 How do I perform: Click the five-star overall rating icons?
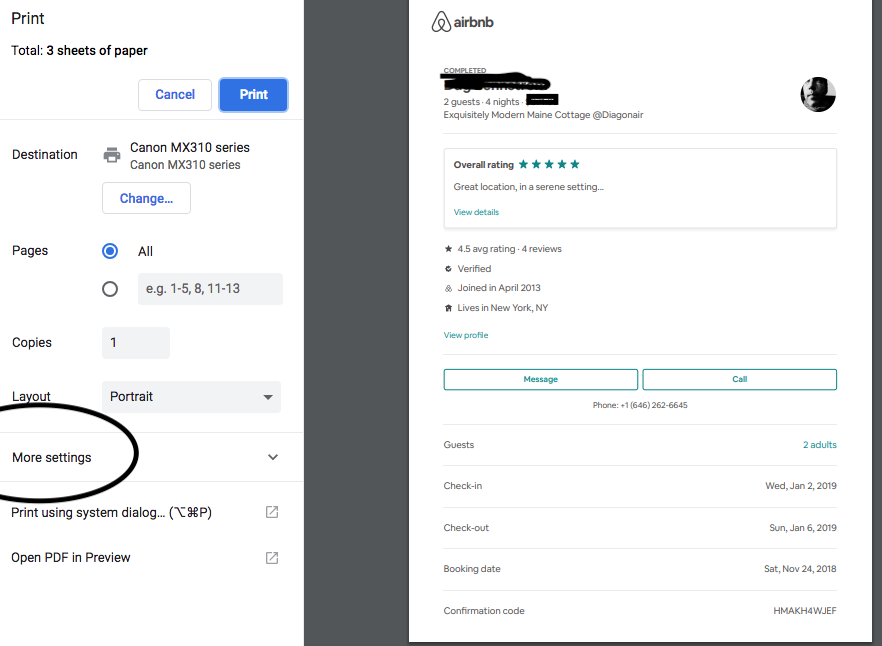pos(549,164)
